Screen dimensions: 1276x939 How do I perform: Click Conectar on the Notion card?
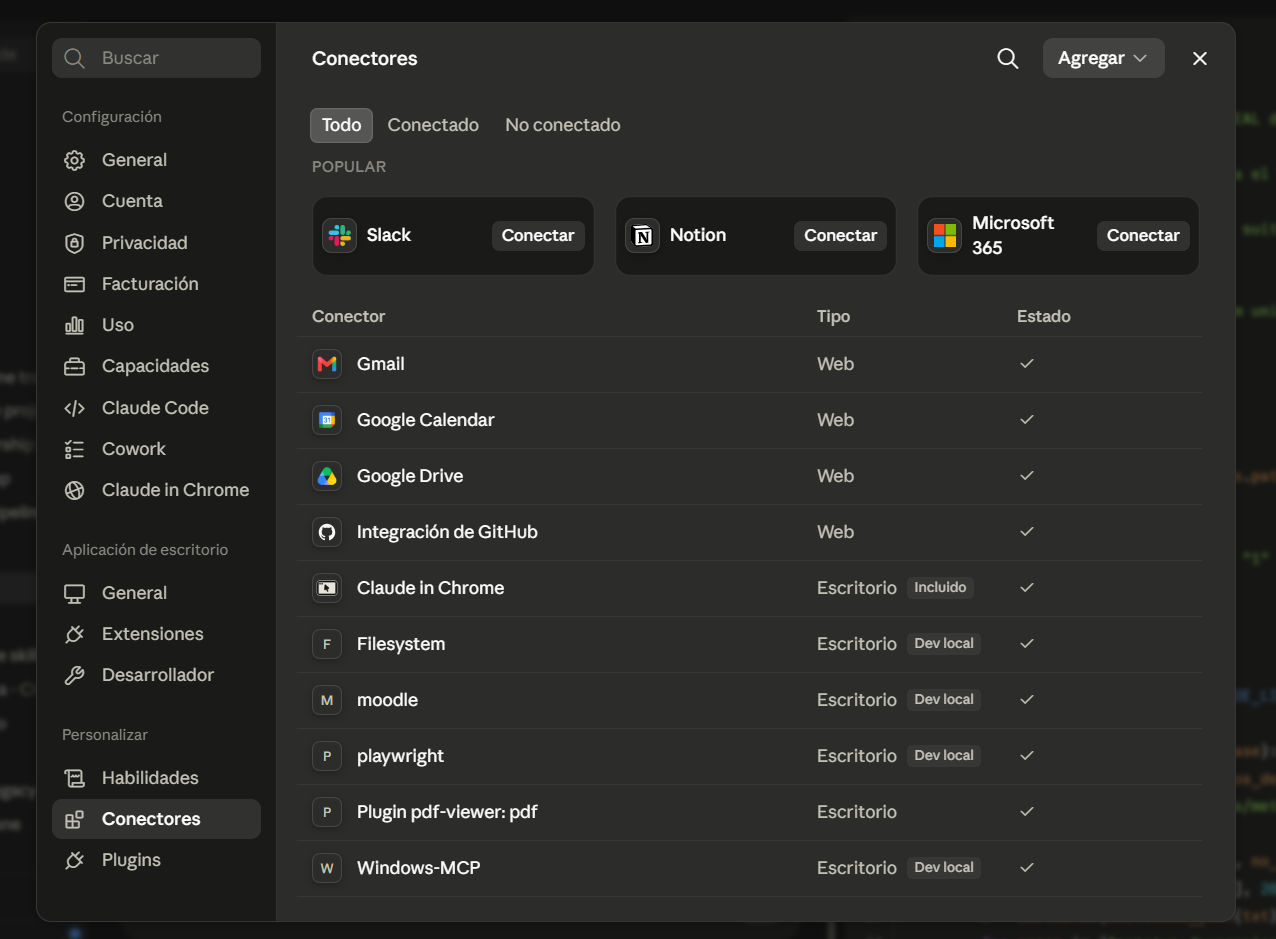(840, 235)
